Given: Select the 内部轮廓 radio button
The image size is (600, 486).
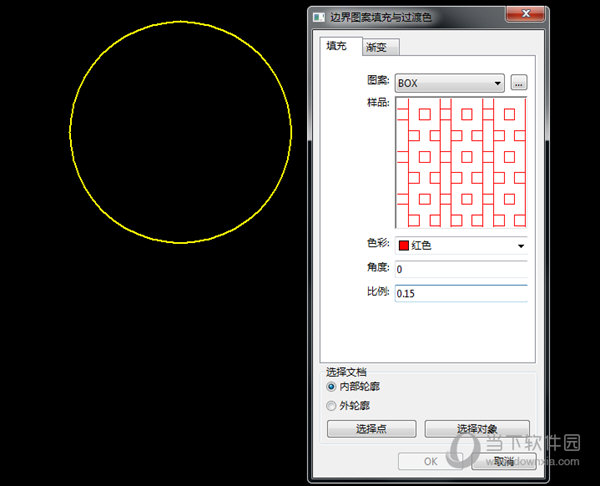Looking at the screenshot, I should point(331,387).
